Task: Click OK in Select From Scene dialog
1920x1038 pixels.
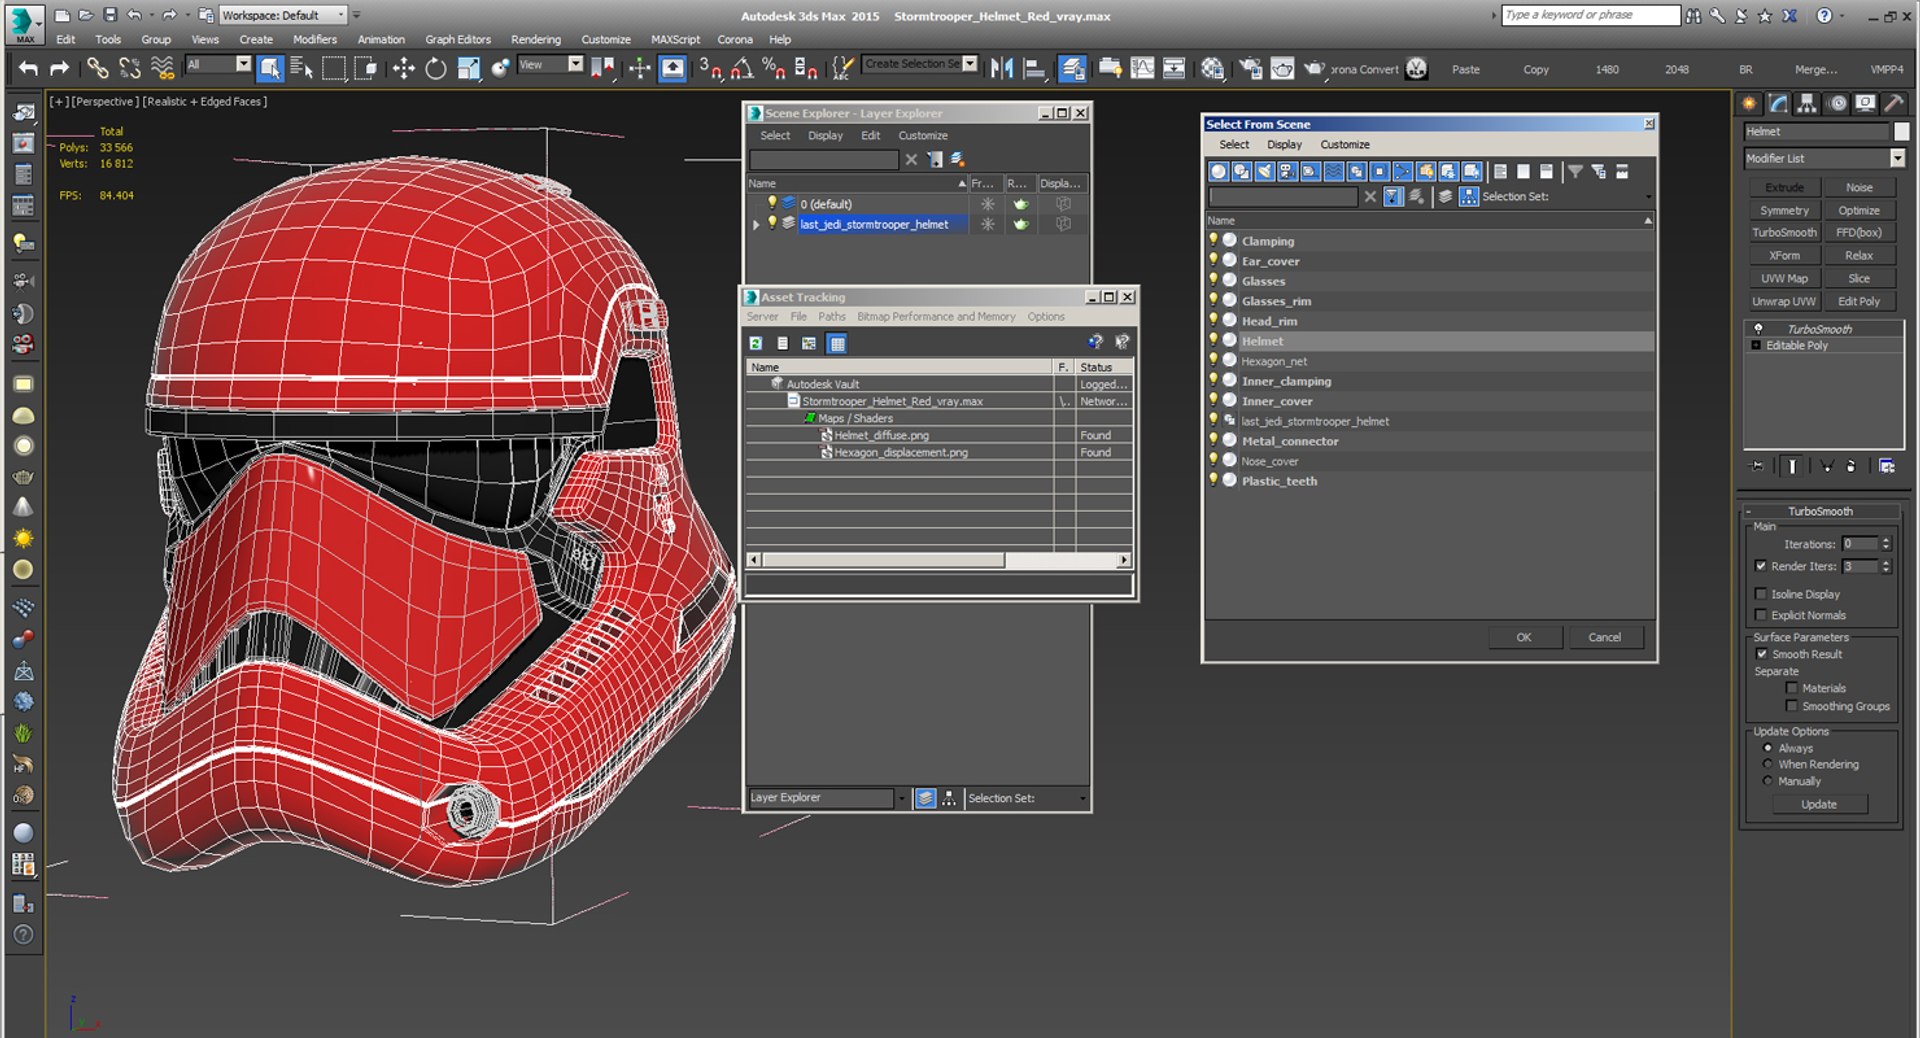Action: tap(1524, 637)
